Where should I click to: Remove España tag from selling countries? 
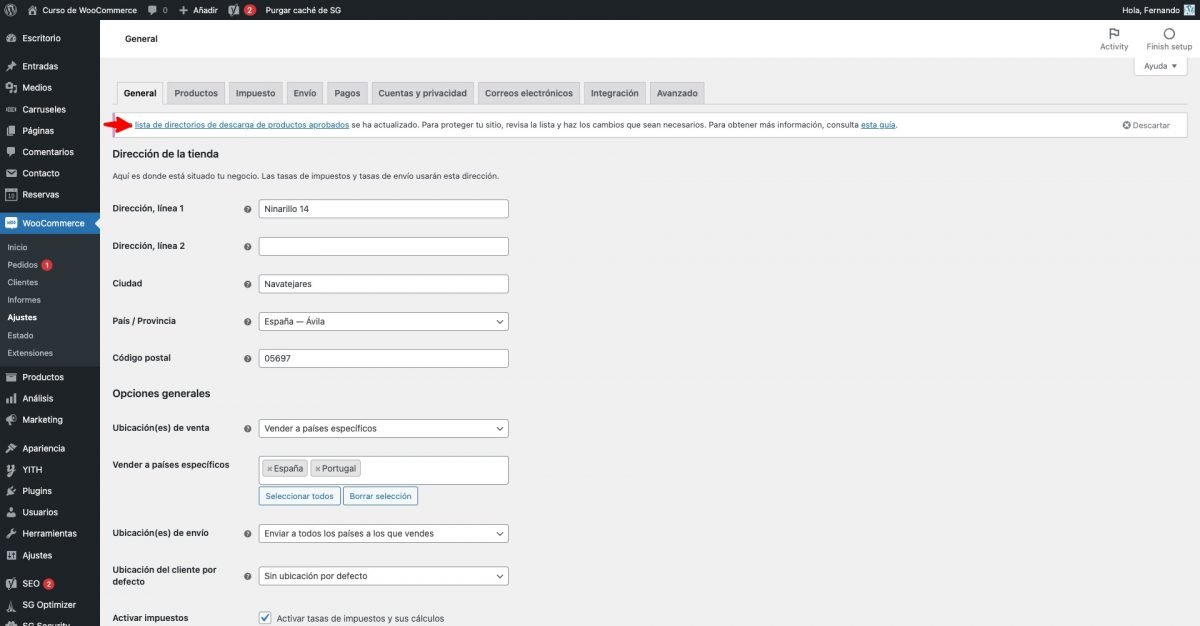click(x=269, y=469)
